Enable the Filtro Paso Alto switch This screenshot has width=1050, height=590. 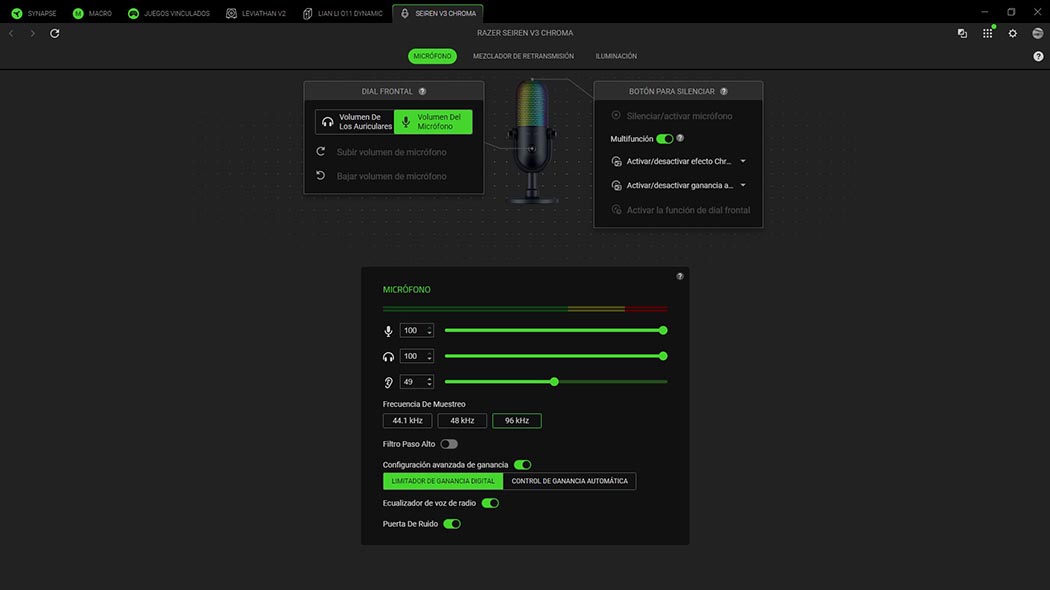449,444
